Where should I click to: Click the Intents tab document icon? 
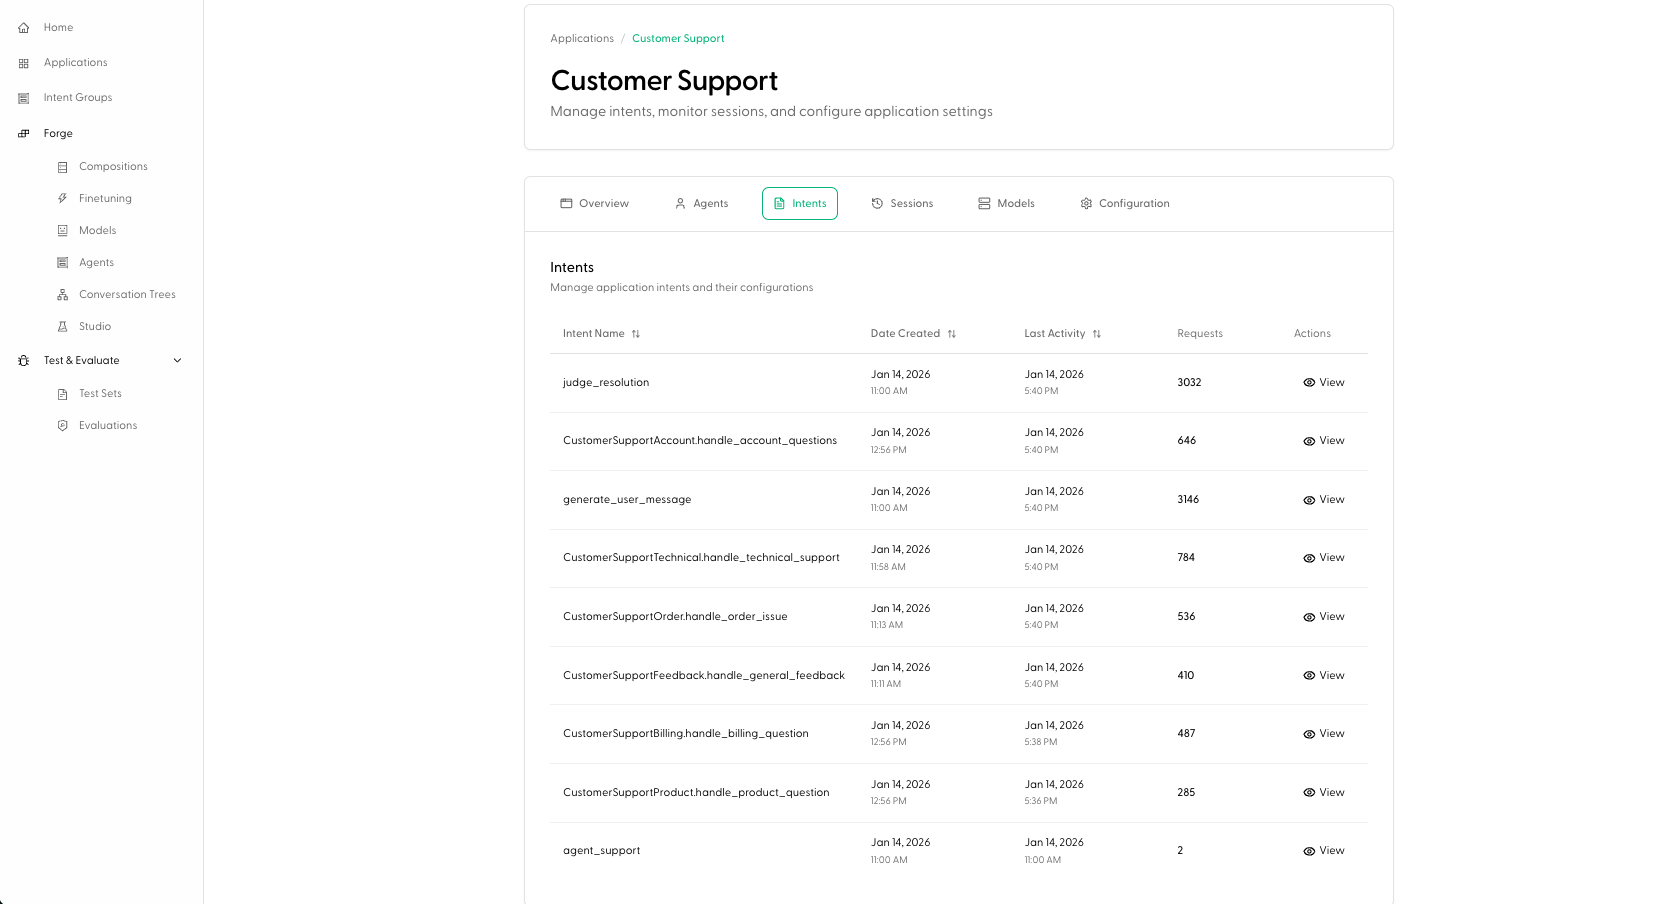[780, 203]
